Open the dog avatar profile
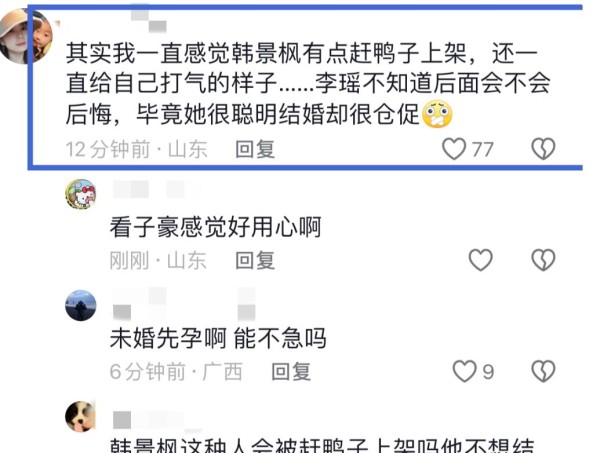The width and height of the screenshot is (600, 453). [81, 417]
